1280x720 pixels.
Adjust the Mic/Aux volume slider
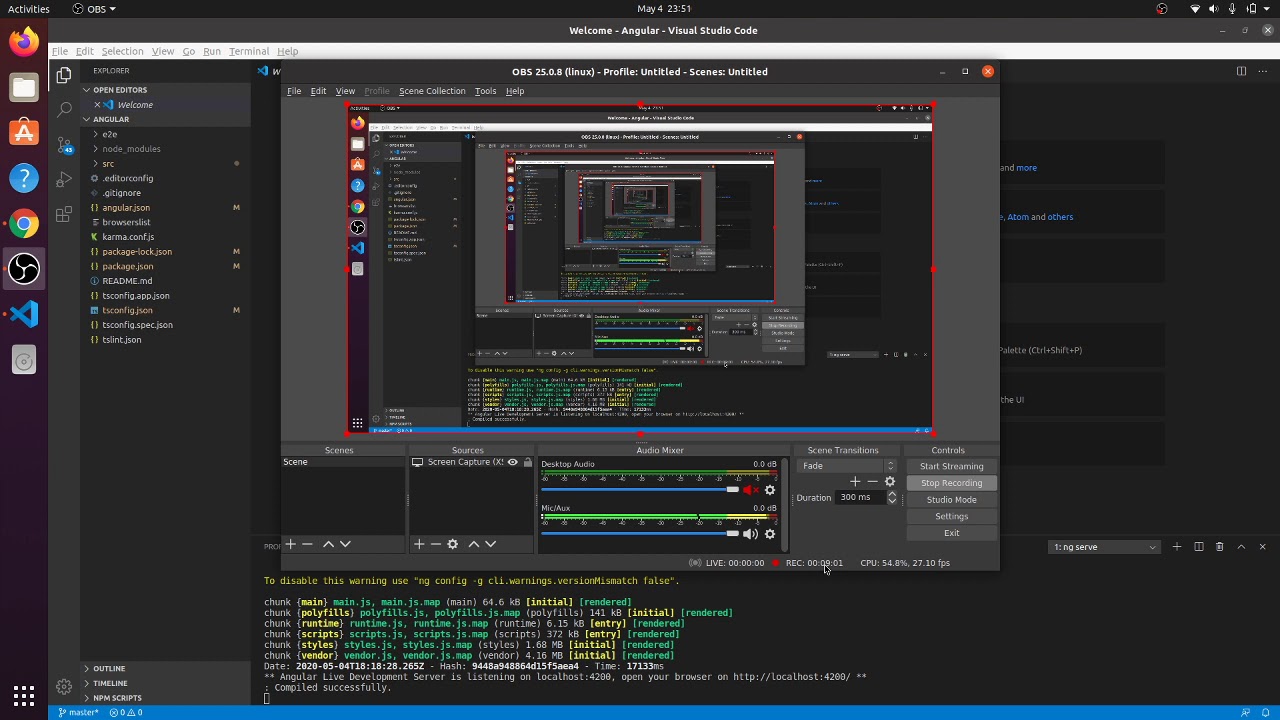640,534
